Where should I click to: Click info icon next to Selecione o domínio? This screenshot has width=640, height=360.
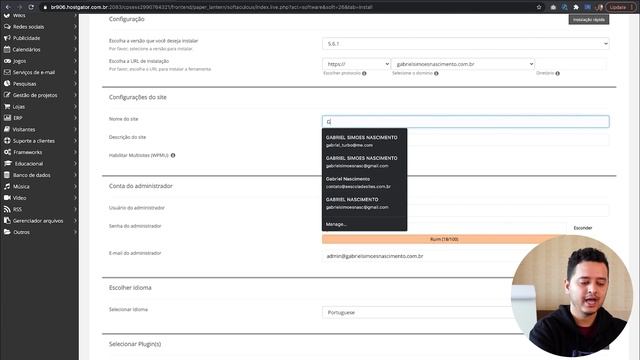click(436, 73)
